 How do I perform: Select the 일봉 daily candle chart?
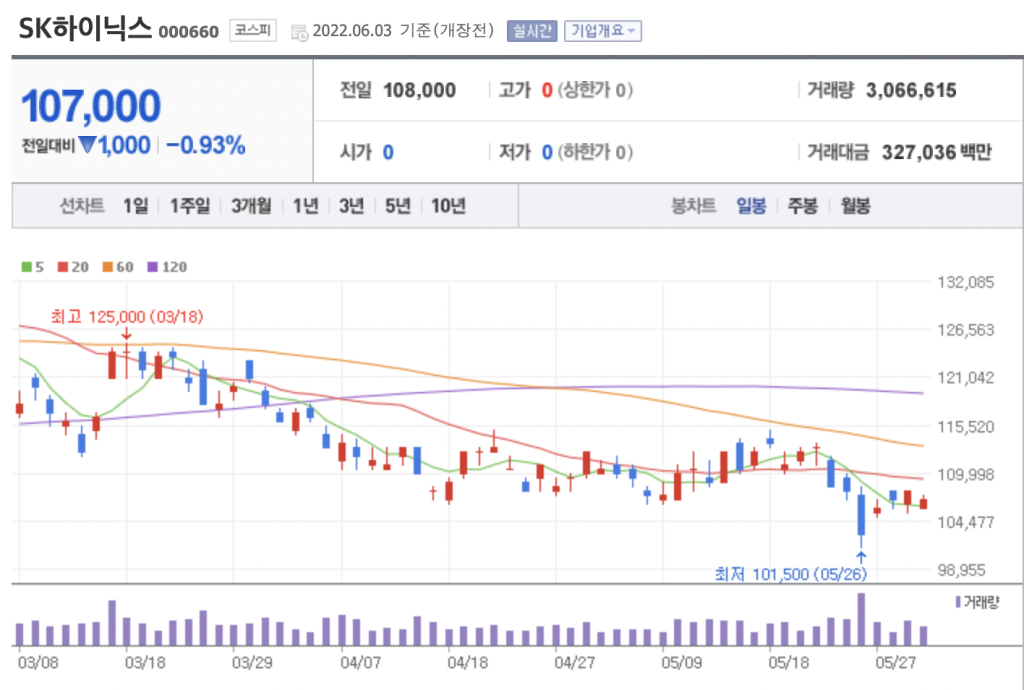tap(751, 206)
